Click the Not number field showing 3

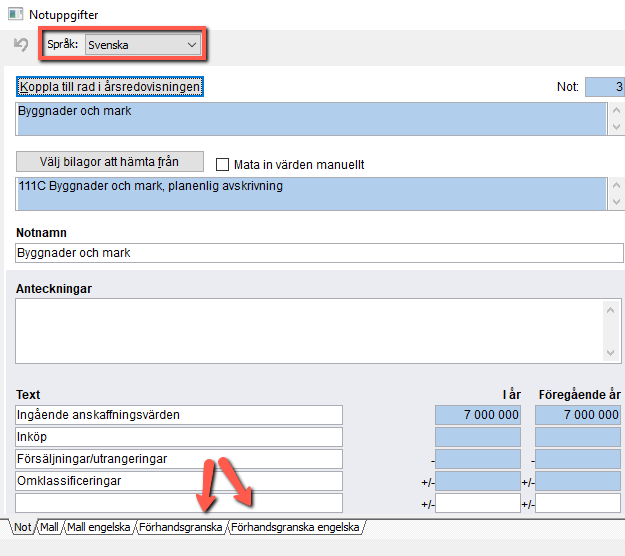pos(605,86)
